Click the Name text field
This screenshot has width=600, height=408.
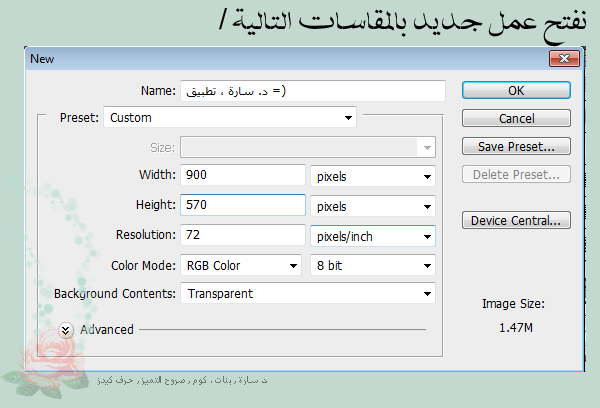click(x=312, y=91)
